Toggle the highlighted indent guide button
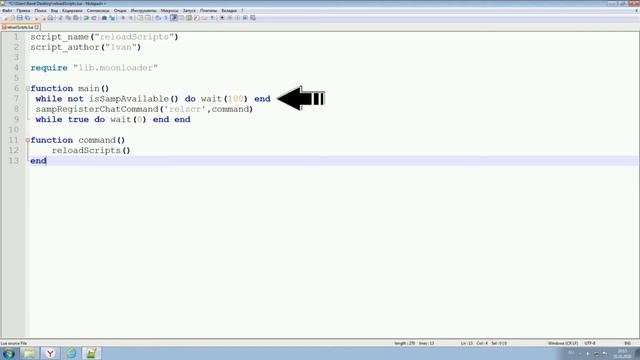The image size is (640, 360). tap(174, 18)
